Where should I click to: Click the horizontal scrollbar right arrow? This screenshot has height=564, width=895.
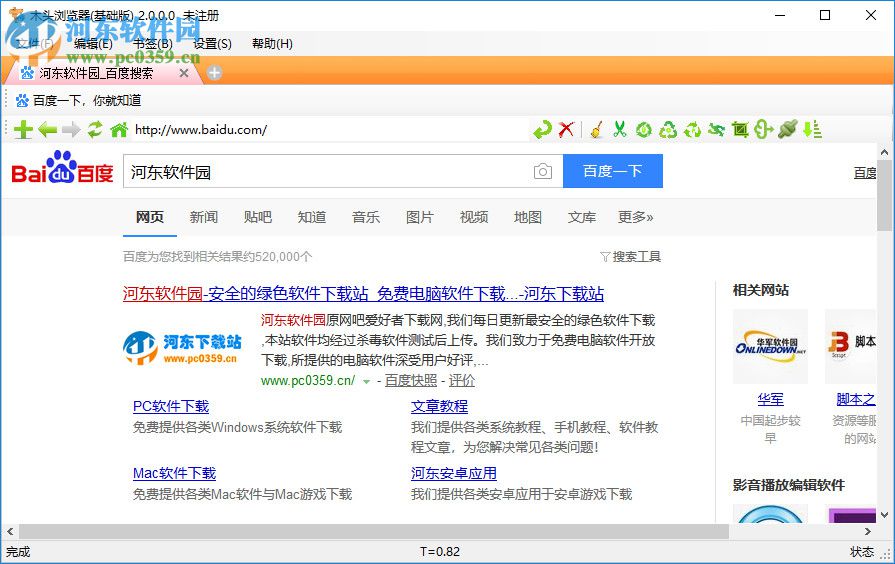click(x=868, y=531)
